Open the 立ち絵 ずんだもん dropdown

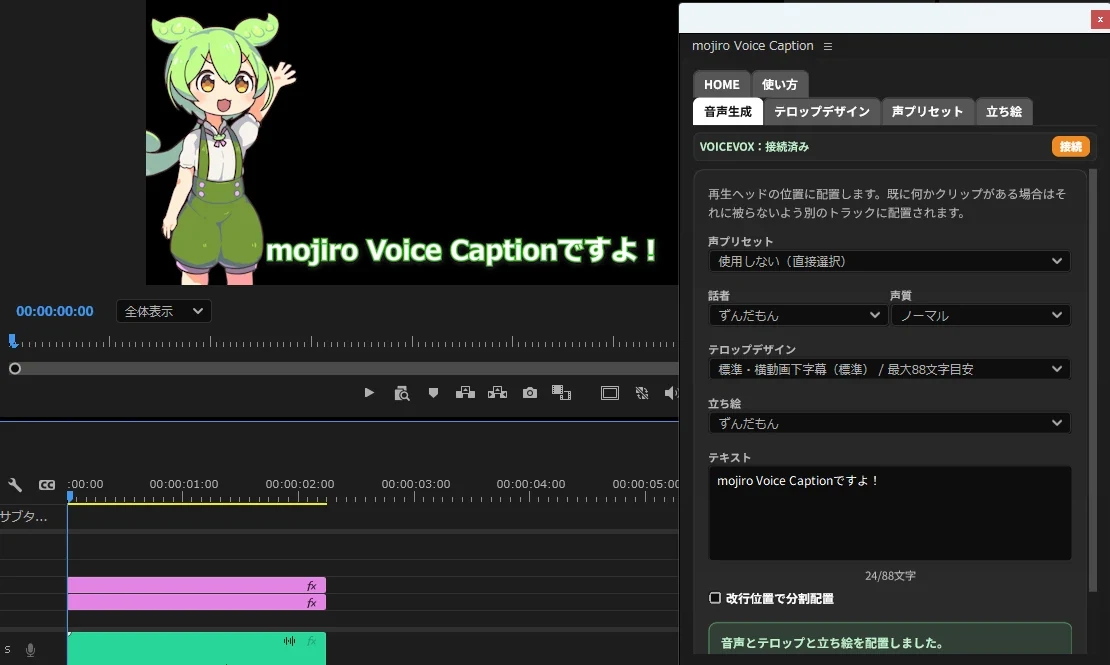pyautogui.click(x=889, y=424)
